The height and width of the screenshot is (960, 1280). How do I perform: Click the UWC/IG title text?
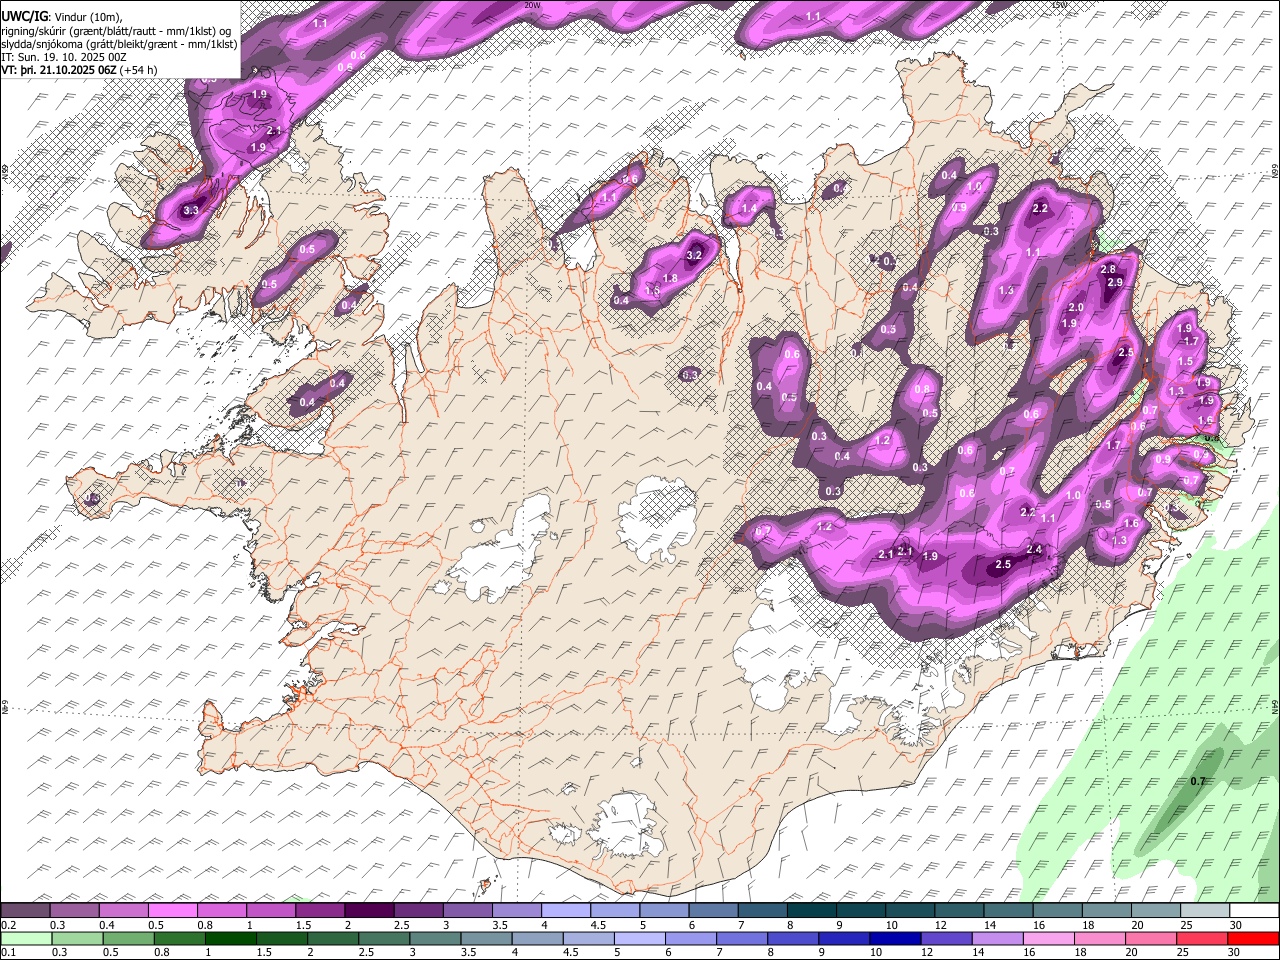coord(24,16)
